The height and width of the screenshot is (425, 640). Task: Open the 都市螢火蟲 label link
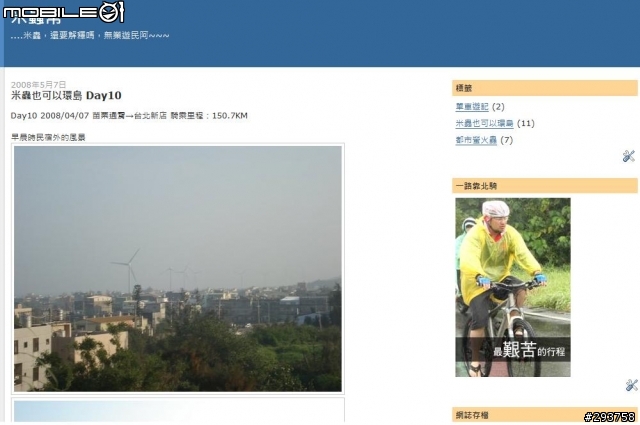tap(476, 140)
